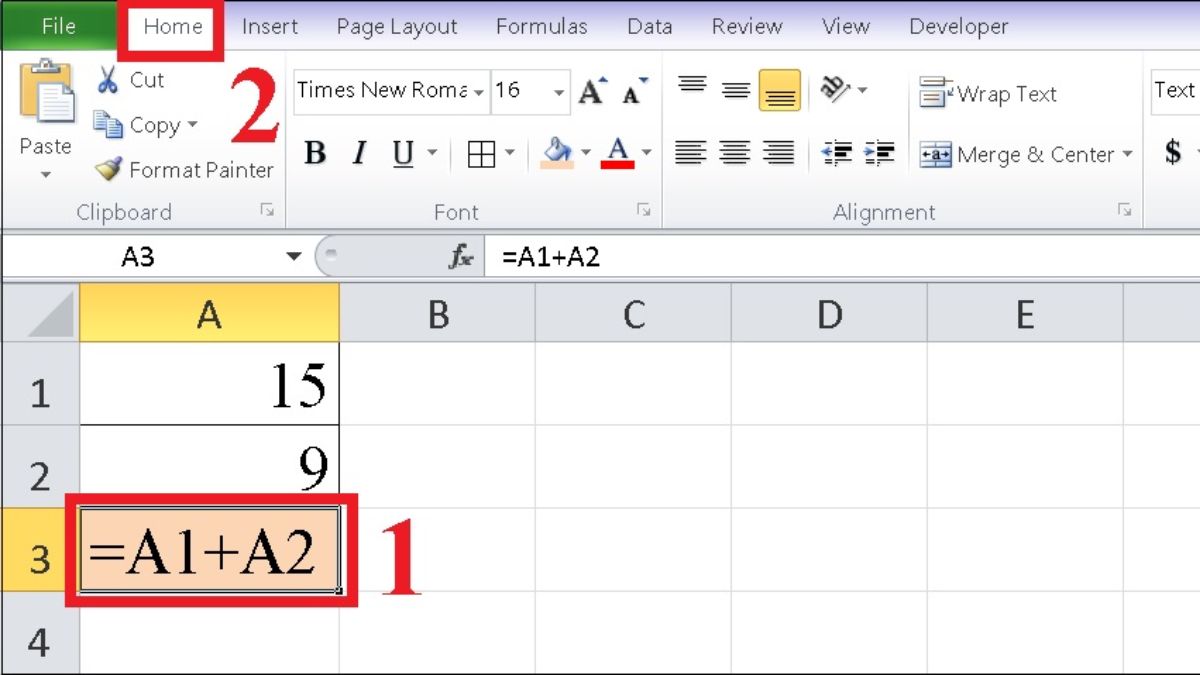
Task: Decrease font size with small A icon
Action: 634,91
